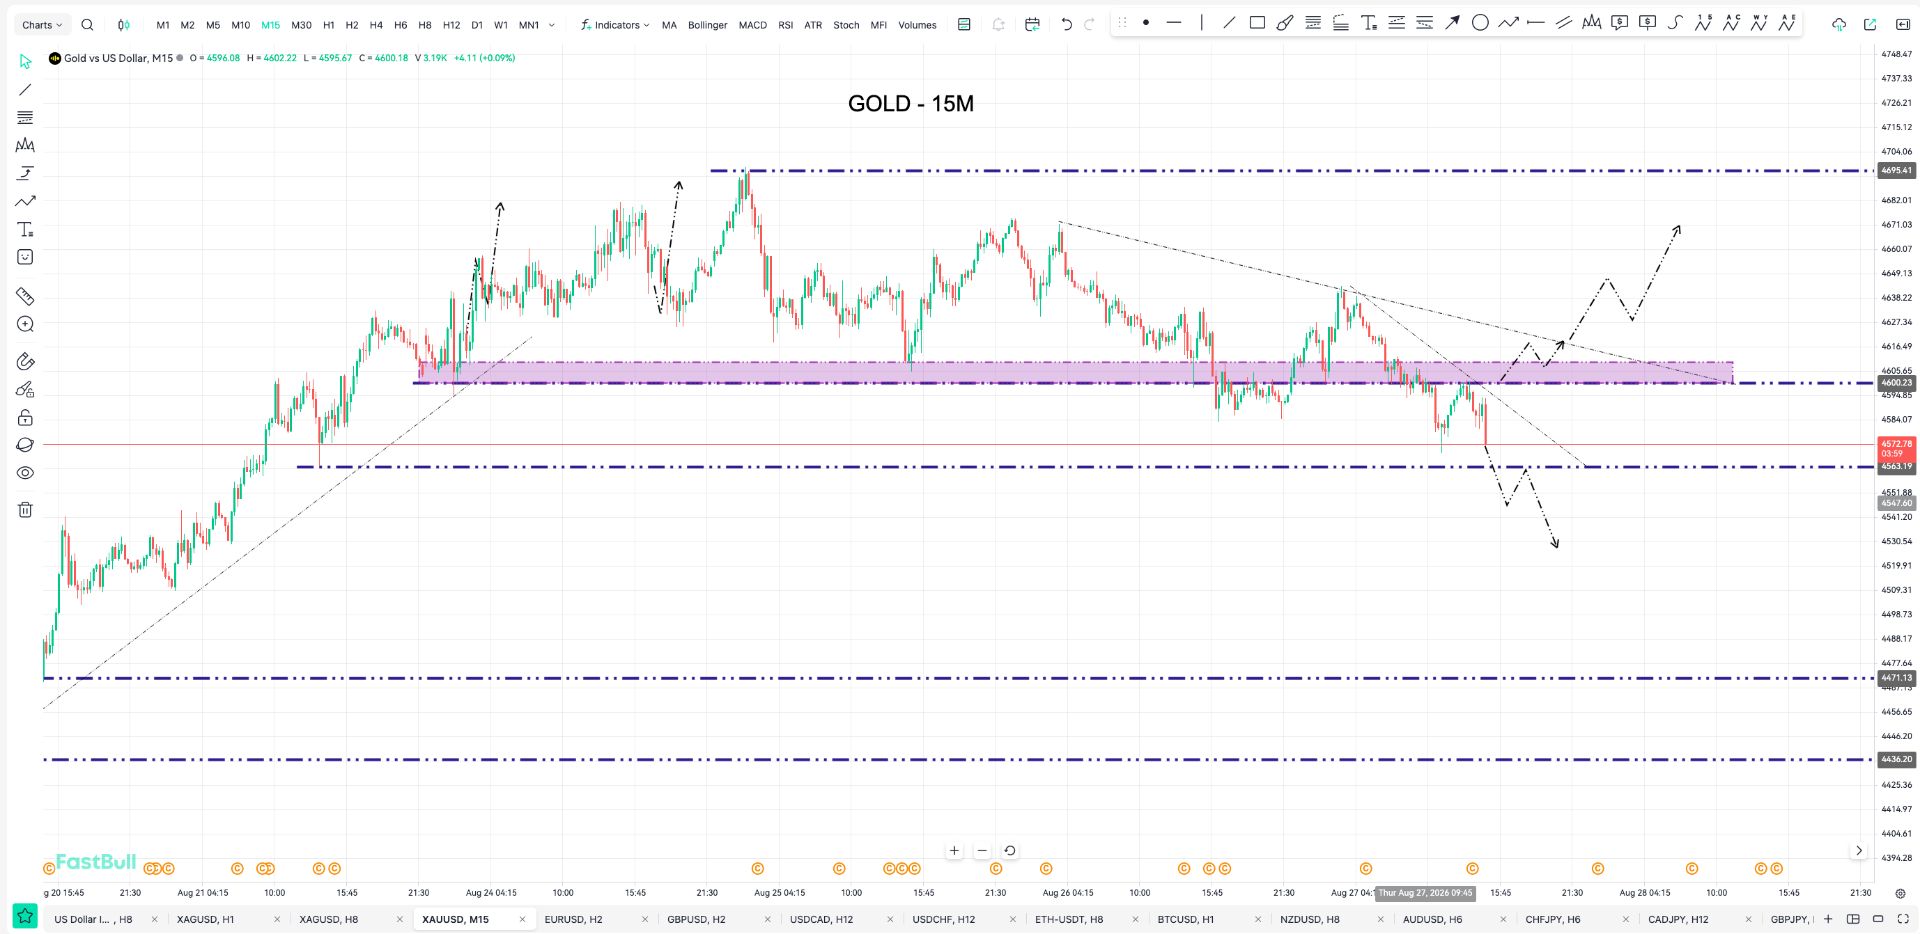The width and height of the screenshot is (1920, 934).
Task: Open the ruler measure tool
Action: [x=25, y=296]
